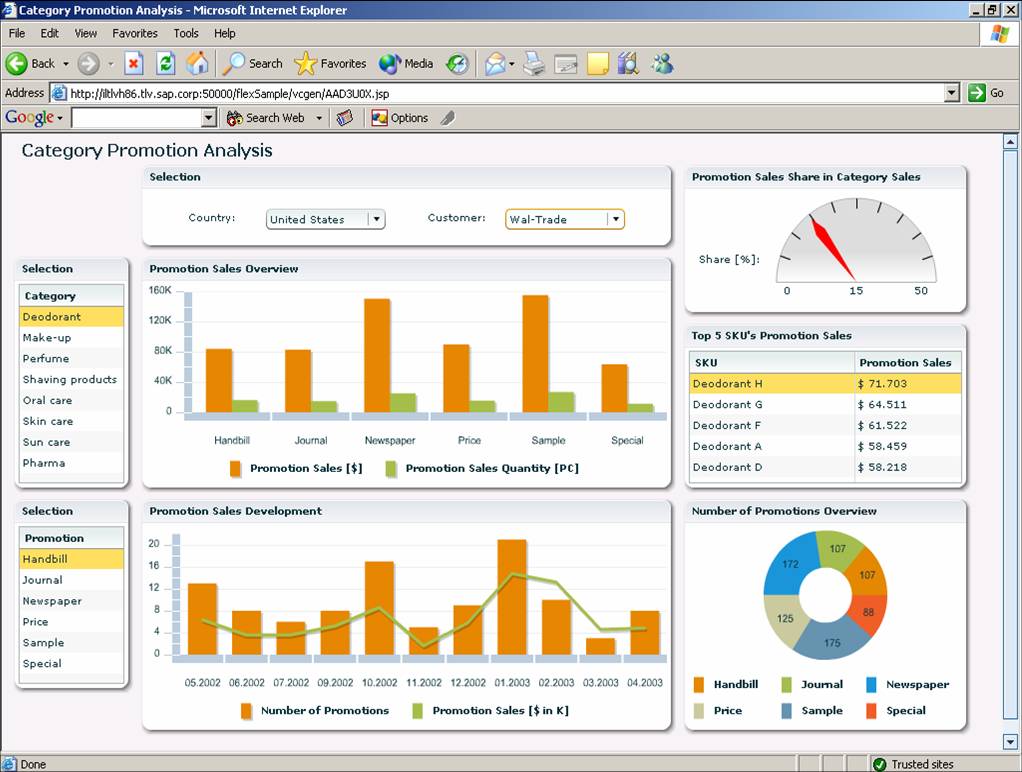
Task: Select Newspaper in the Promotion list
Action: click(52, 601)
